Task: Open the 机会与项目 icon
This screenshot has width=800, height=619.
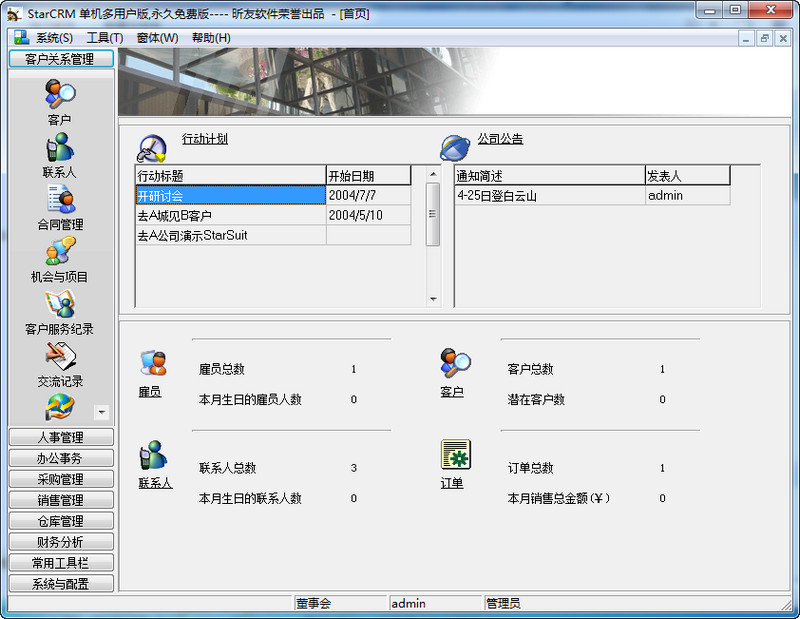Action: click(x=60, y=251)
